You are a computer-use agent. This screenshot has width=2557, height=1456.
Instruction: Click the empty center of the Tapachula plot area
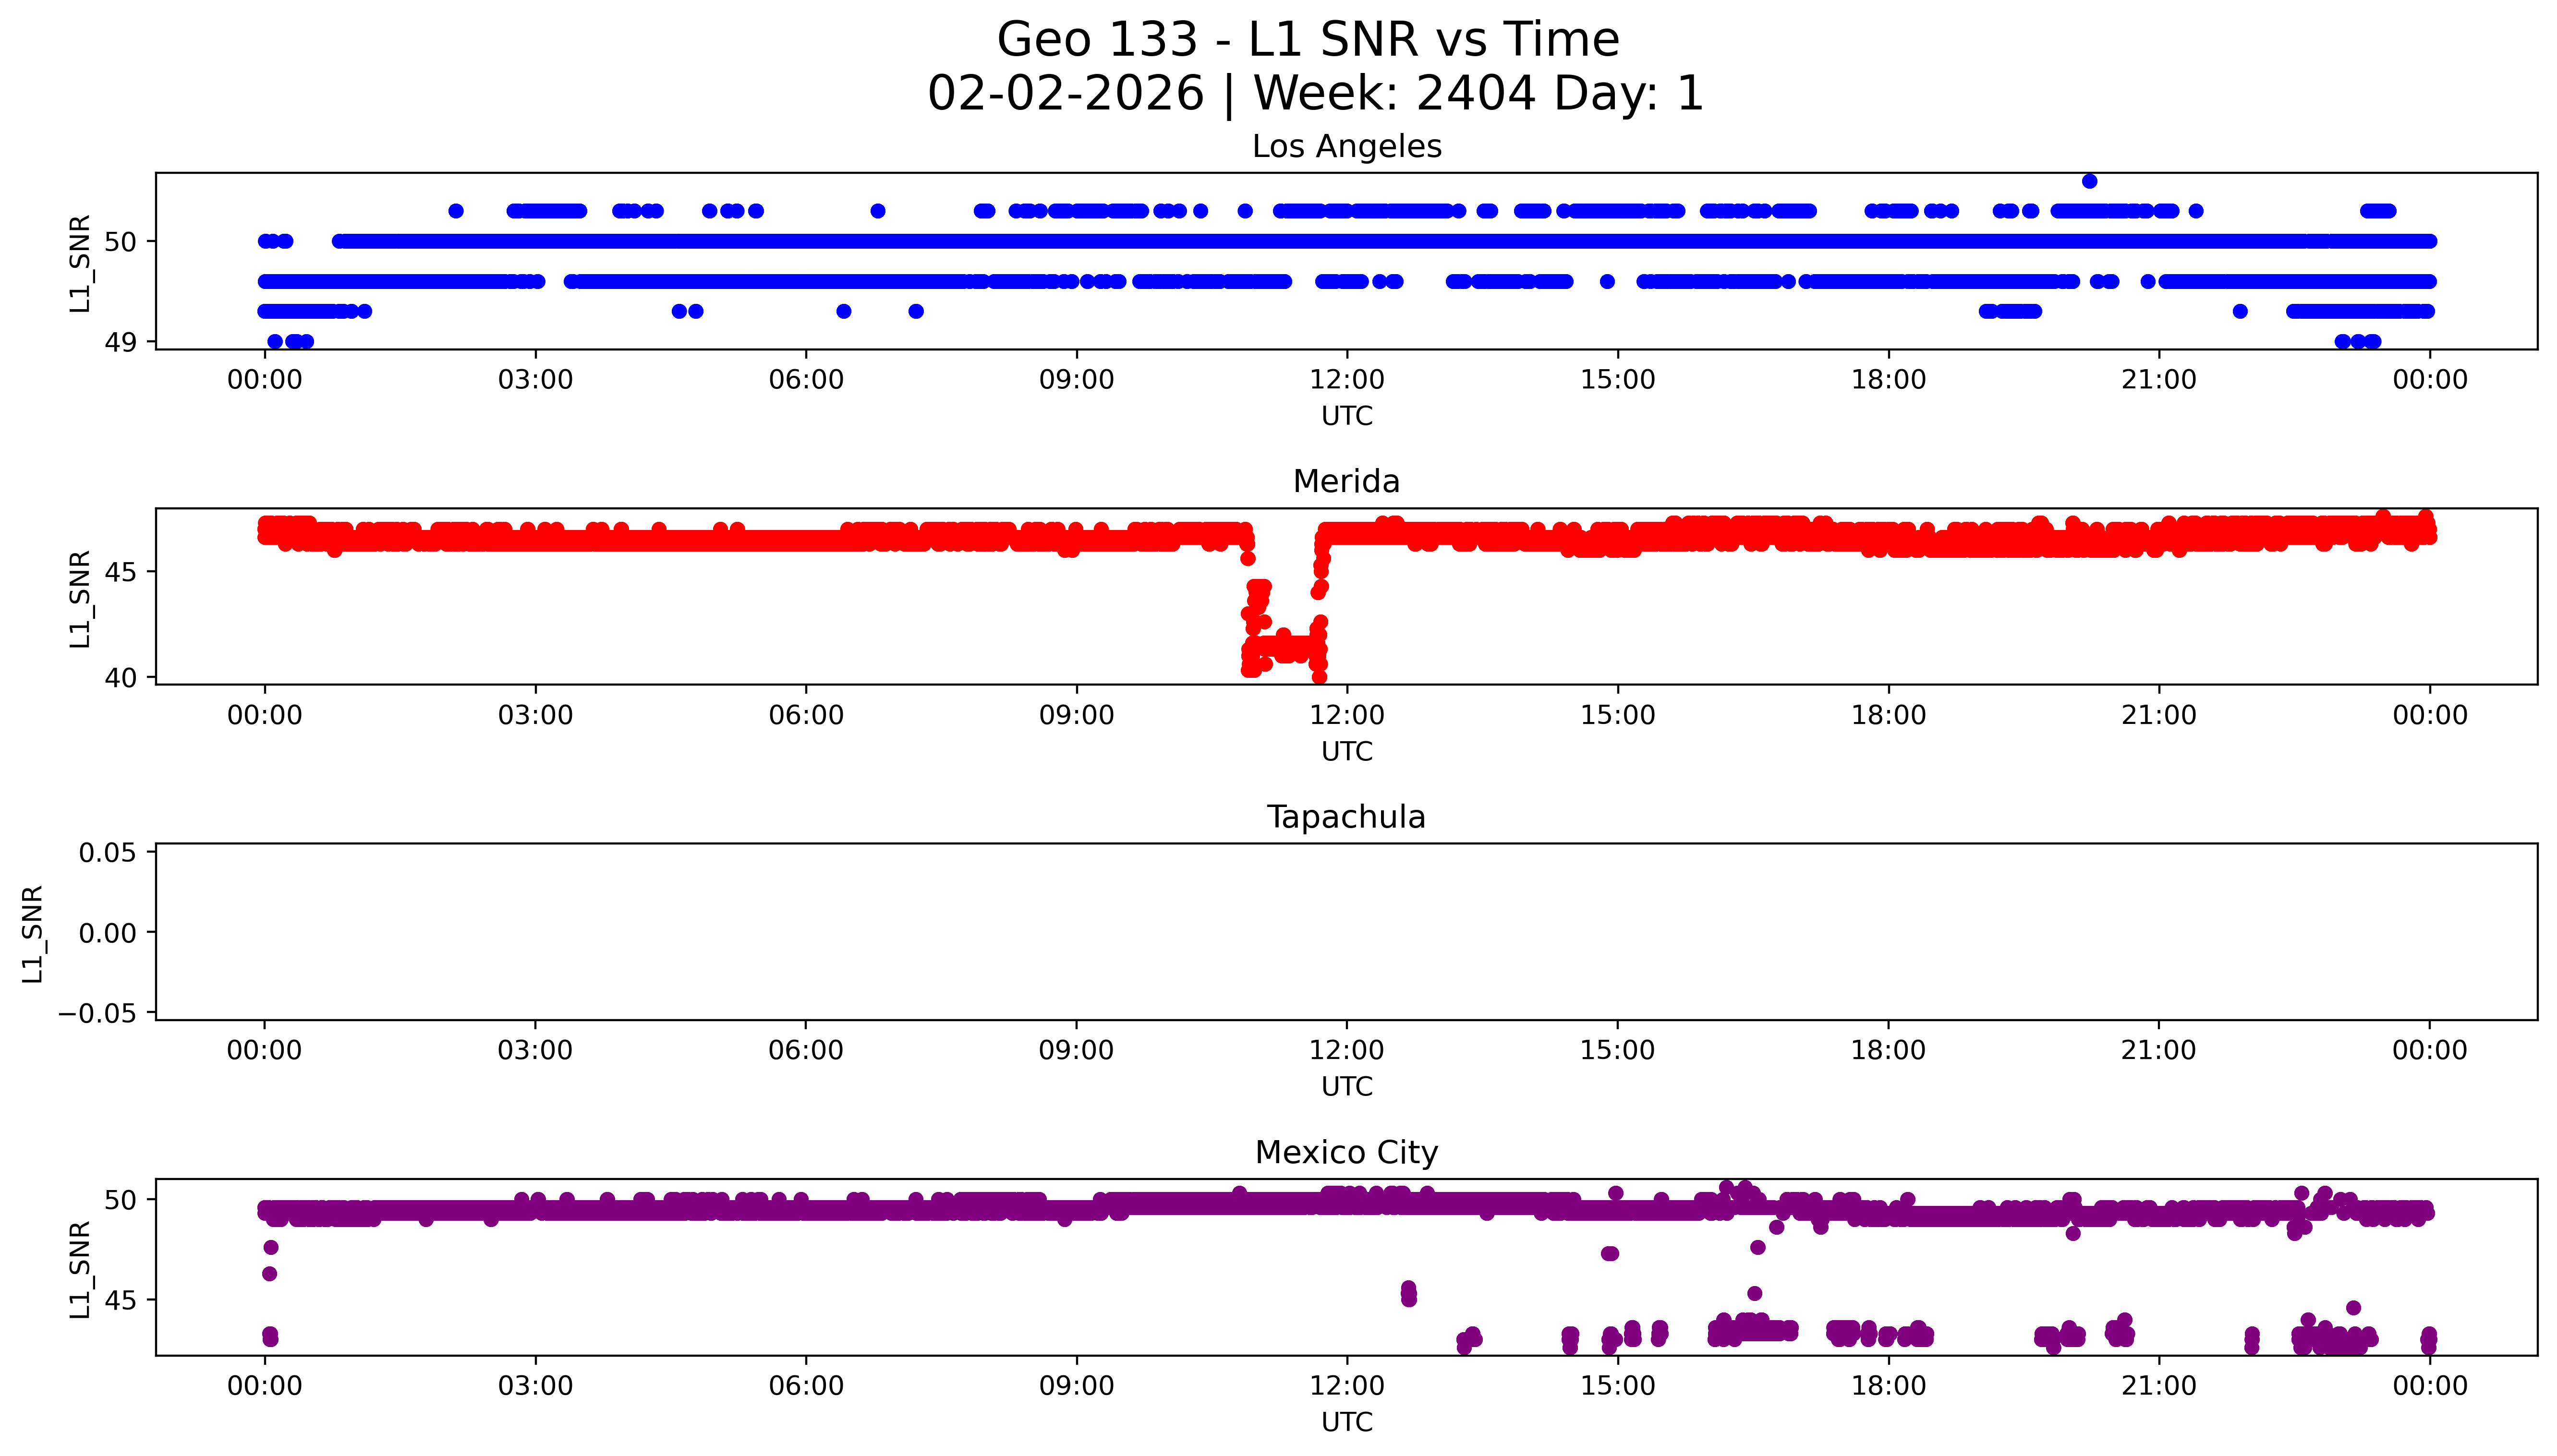pos(1346,931)
